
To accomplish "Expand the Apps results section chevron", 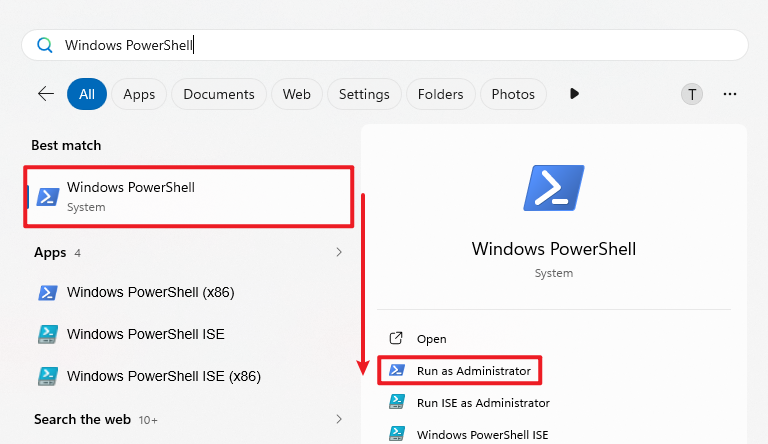I will click(x=339, y=252).
